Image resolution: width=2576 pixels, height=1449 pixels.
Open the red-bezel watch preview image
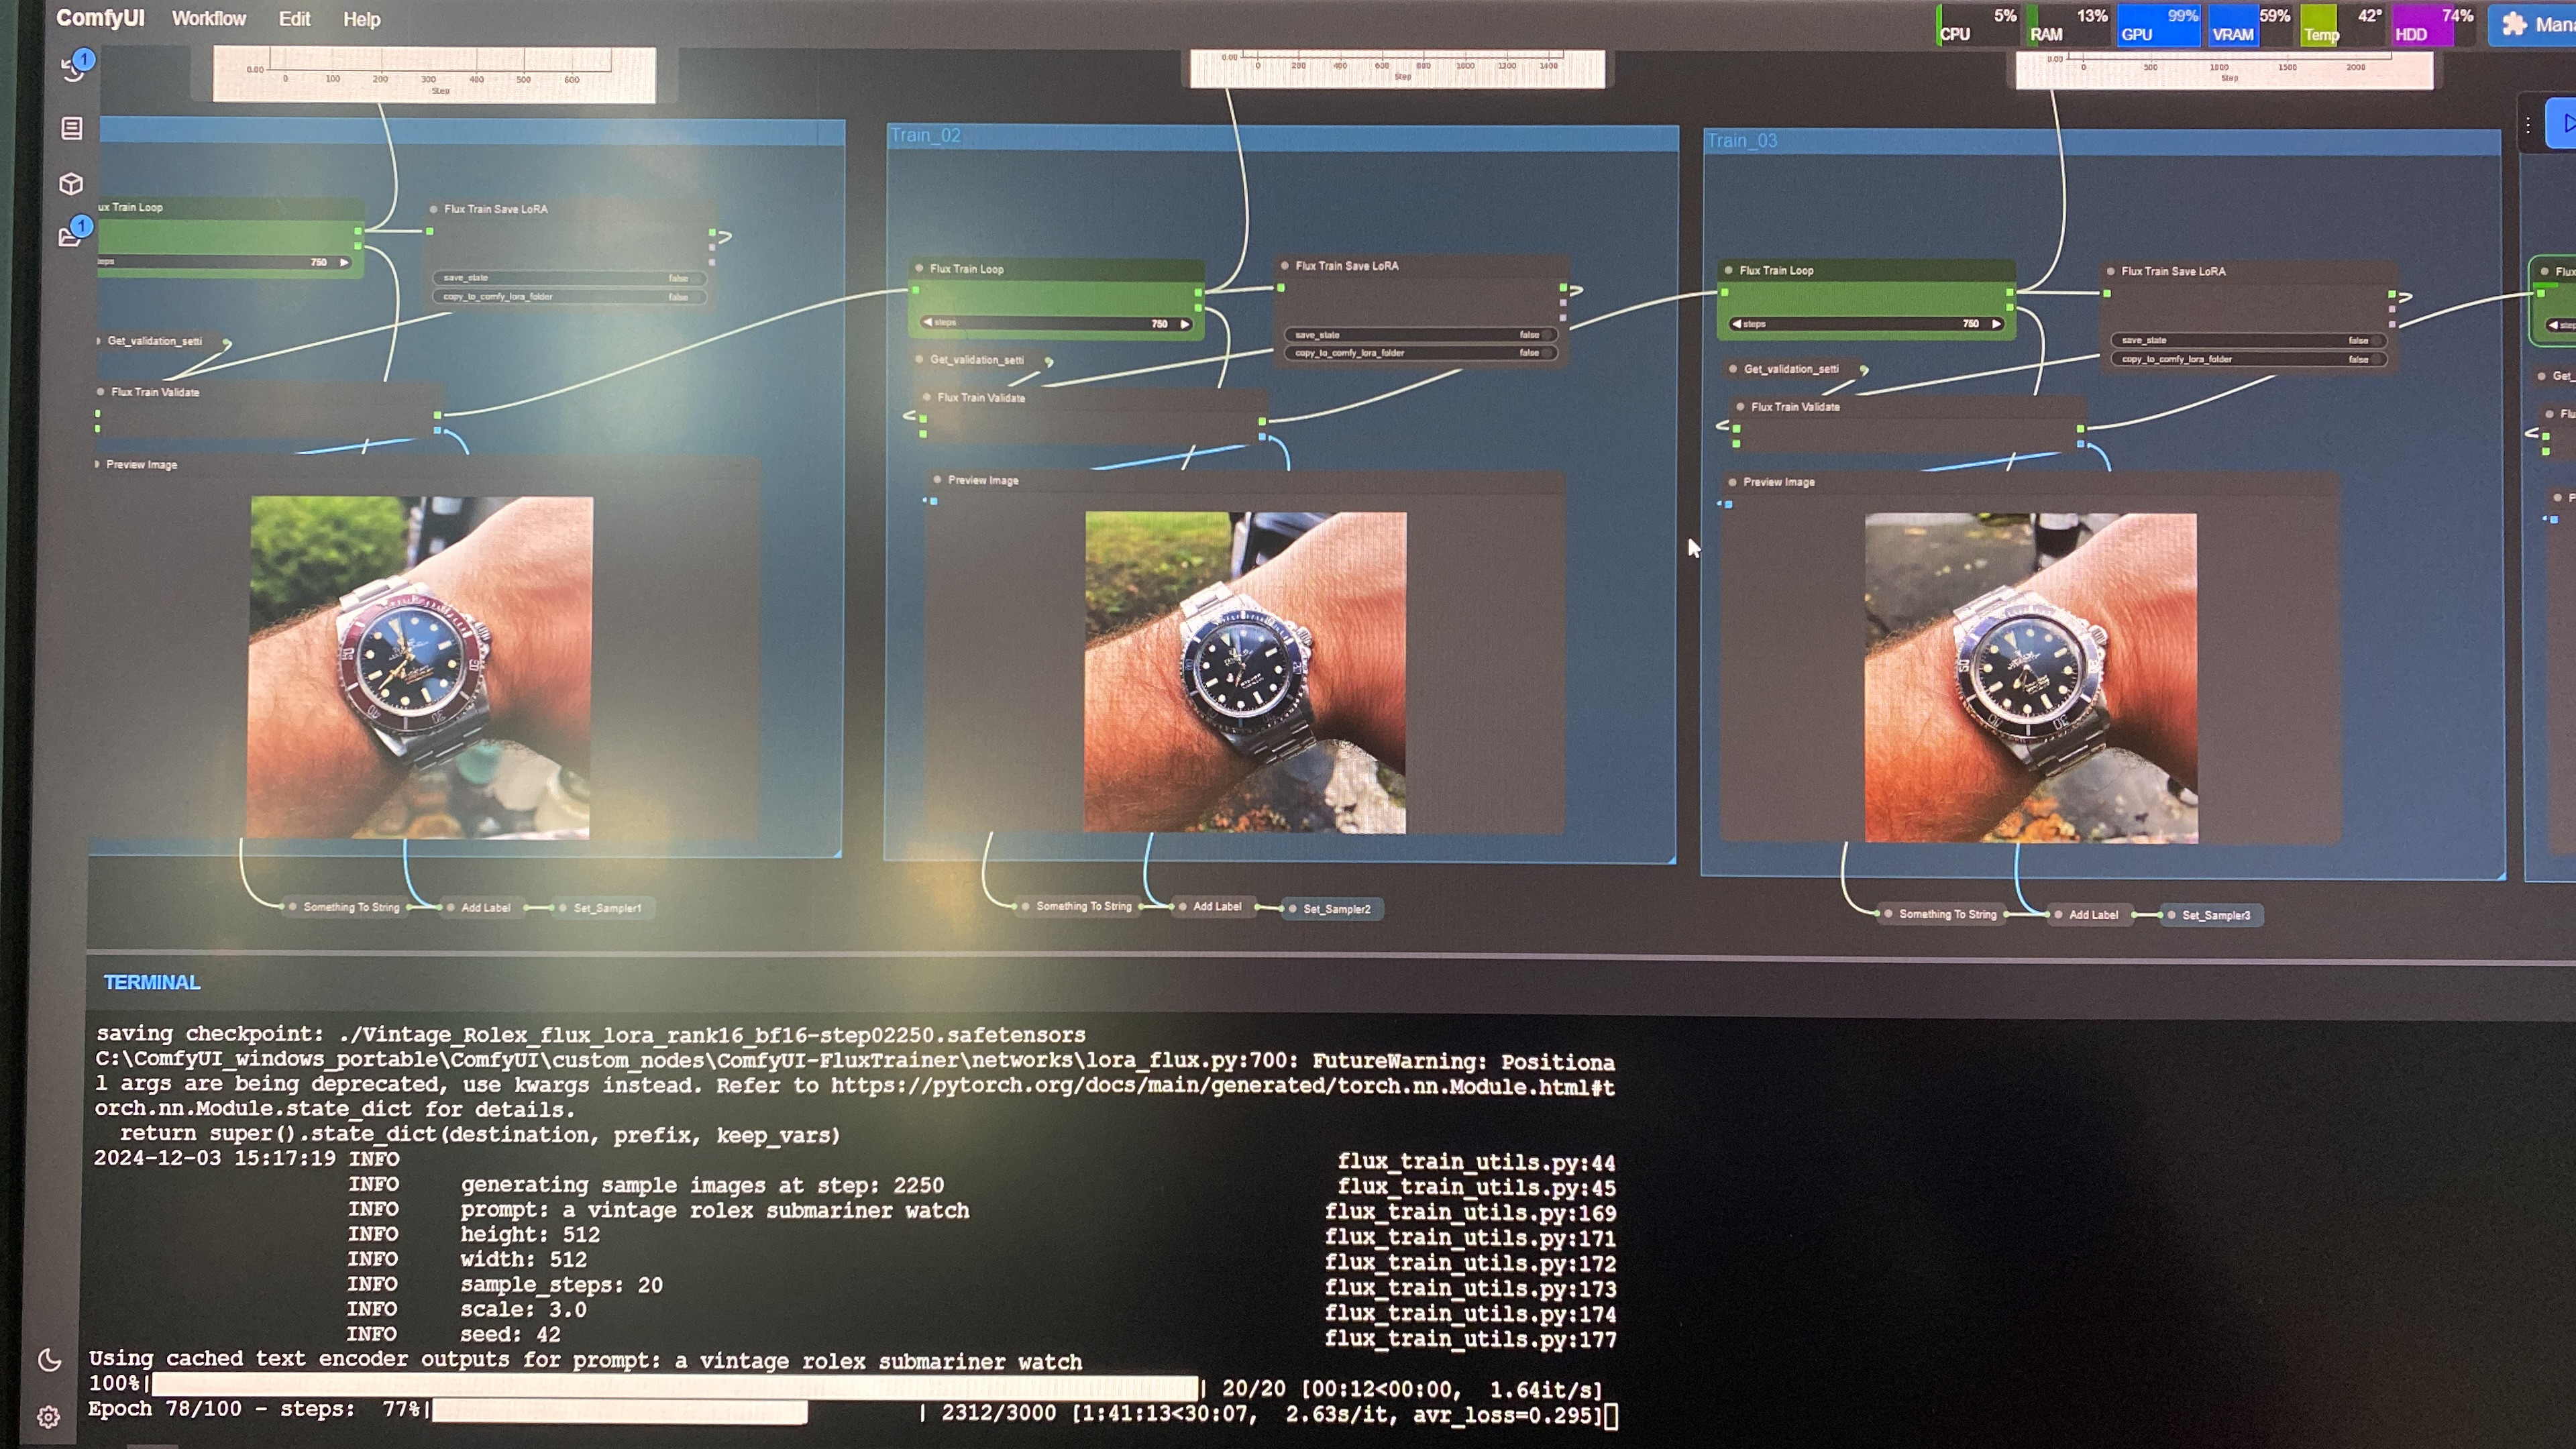pyautogui.click(x=420, y=667)
